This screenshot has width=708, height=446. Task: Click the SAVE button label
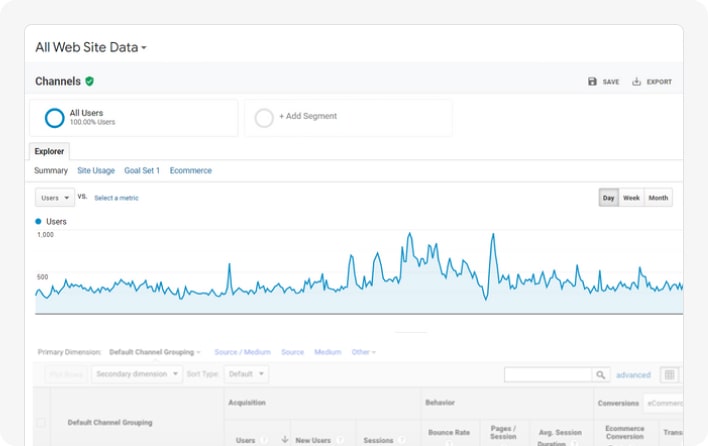pyautogui.click(x=611, y=82)
